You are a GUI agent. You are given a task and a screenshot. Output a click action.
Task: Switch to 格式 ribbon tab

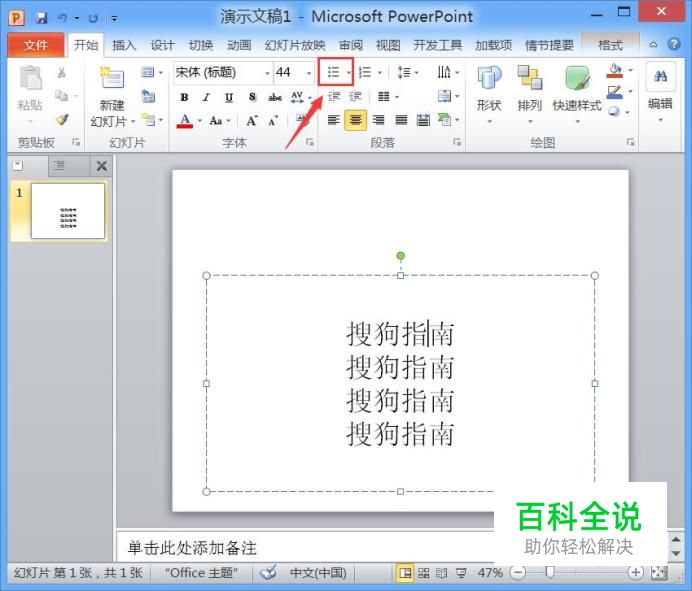(x=610, y=45)
